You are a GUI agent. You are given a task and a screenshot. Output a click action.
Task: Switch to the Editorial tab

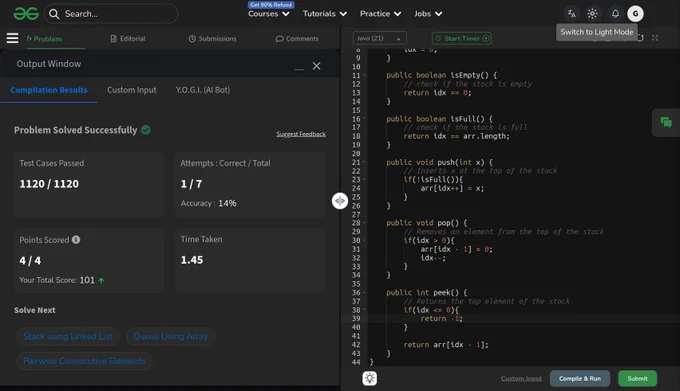pos(128,39)
